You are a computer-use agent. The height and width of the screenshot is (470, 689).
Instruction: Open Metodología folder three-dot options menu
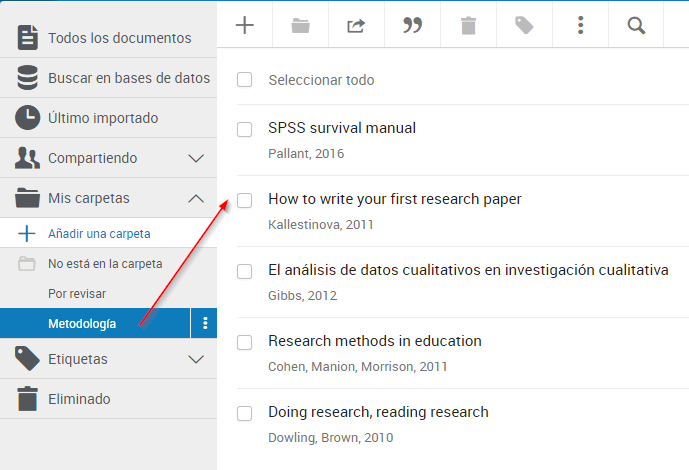click(x=204, y=323)
